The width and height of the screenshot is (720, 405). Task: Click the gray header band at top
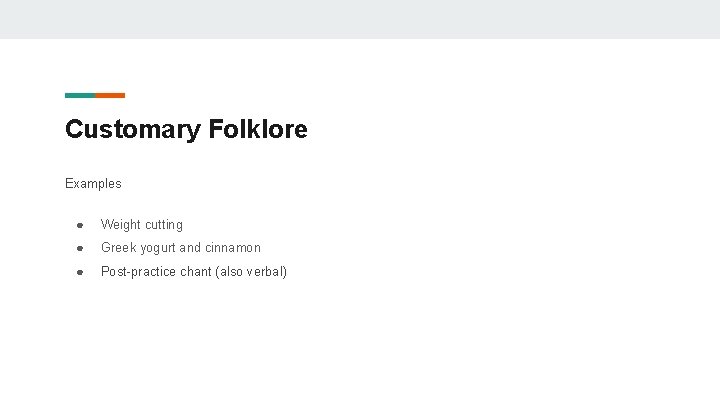pyautogui.click(x=360, y=19)
